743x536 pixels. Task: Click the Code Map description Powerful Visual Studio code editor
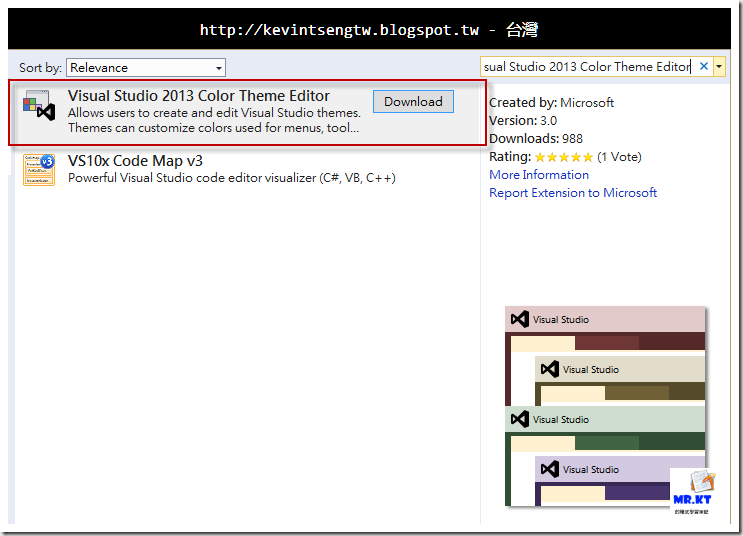(x=232, y=178)
